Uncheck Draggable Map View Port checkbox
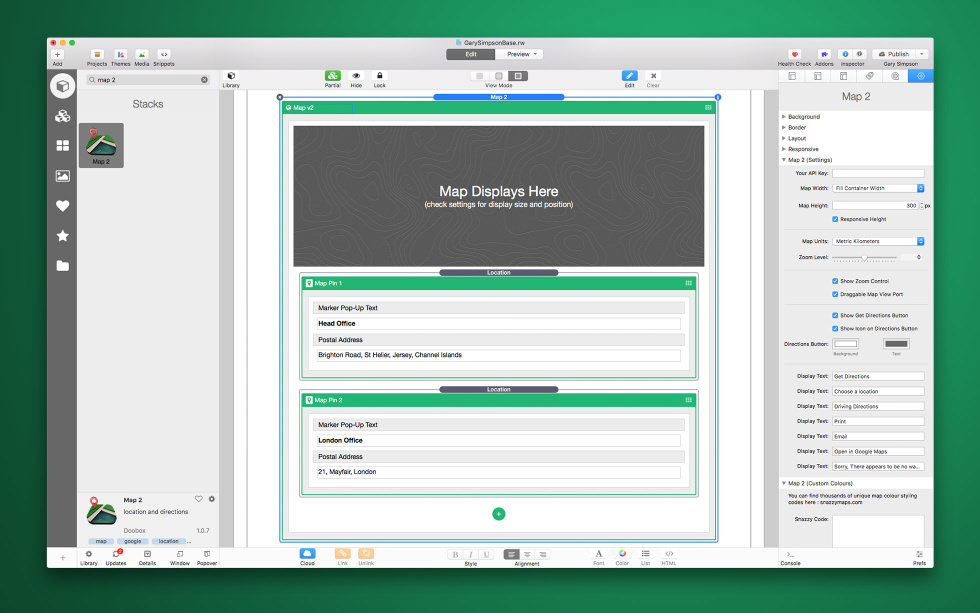 [835, 294]
